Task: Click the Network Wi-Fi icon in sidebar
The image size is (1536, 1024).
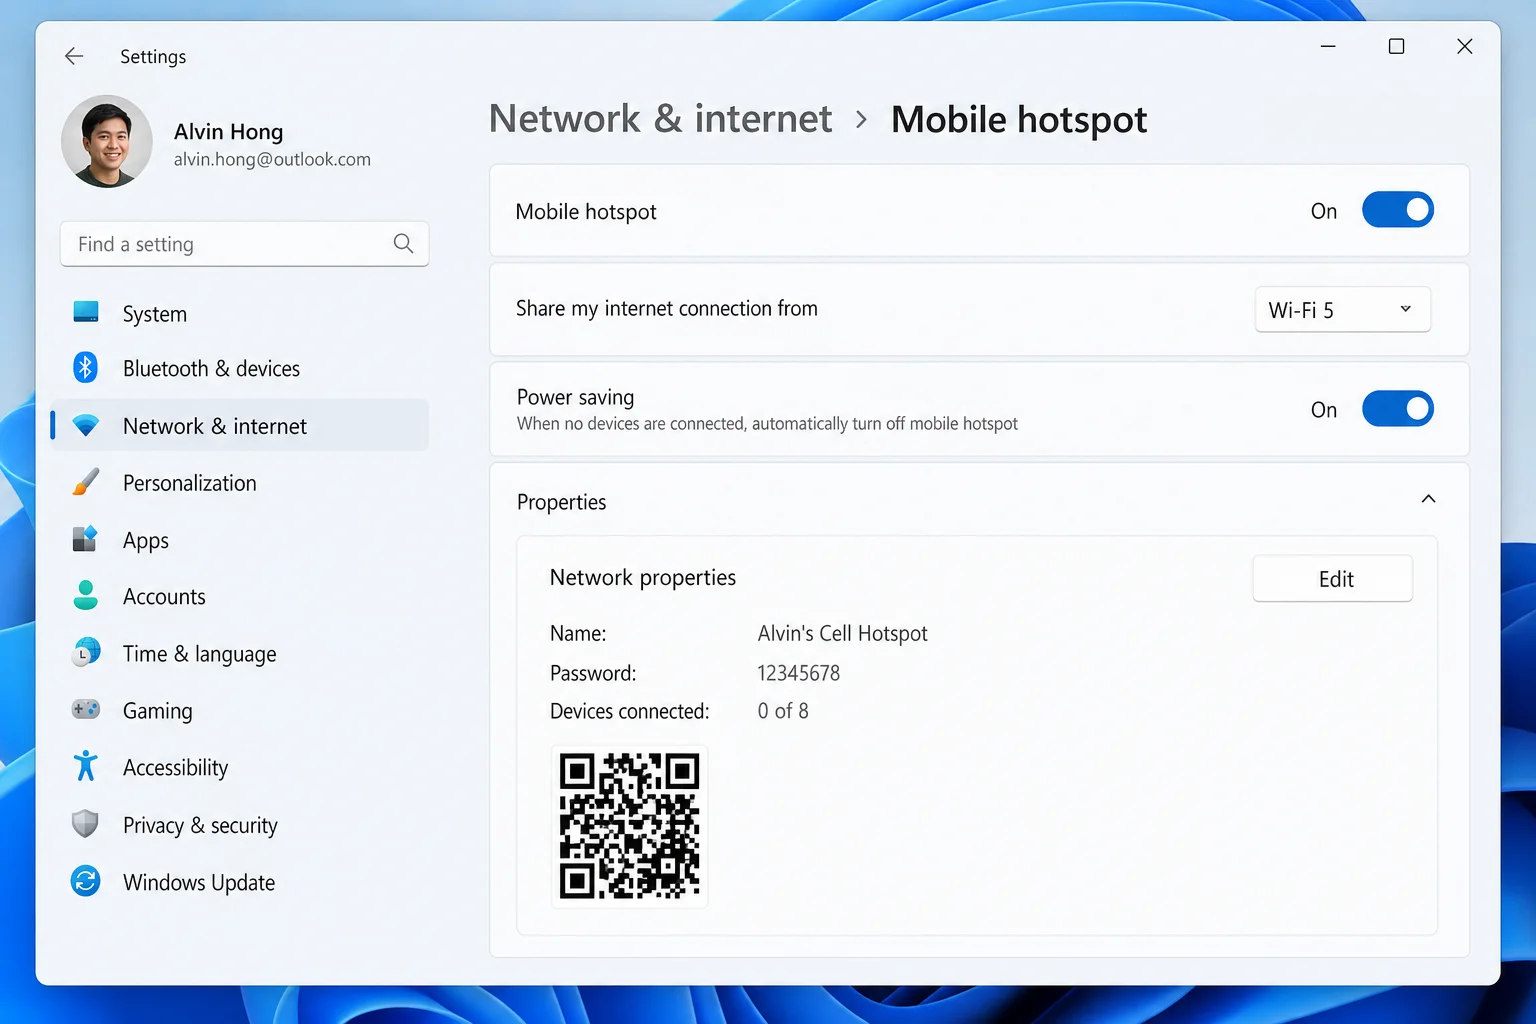Action: [x=86, y=425]
